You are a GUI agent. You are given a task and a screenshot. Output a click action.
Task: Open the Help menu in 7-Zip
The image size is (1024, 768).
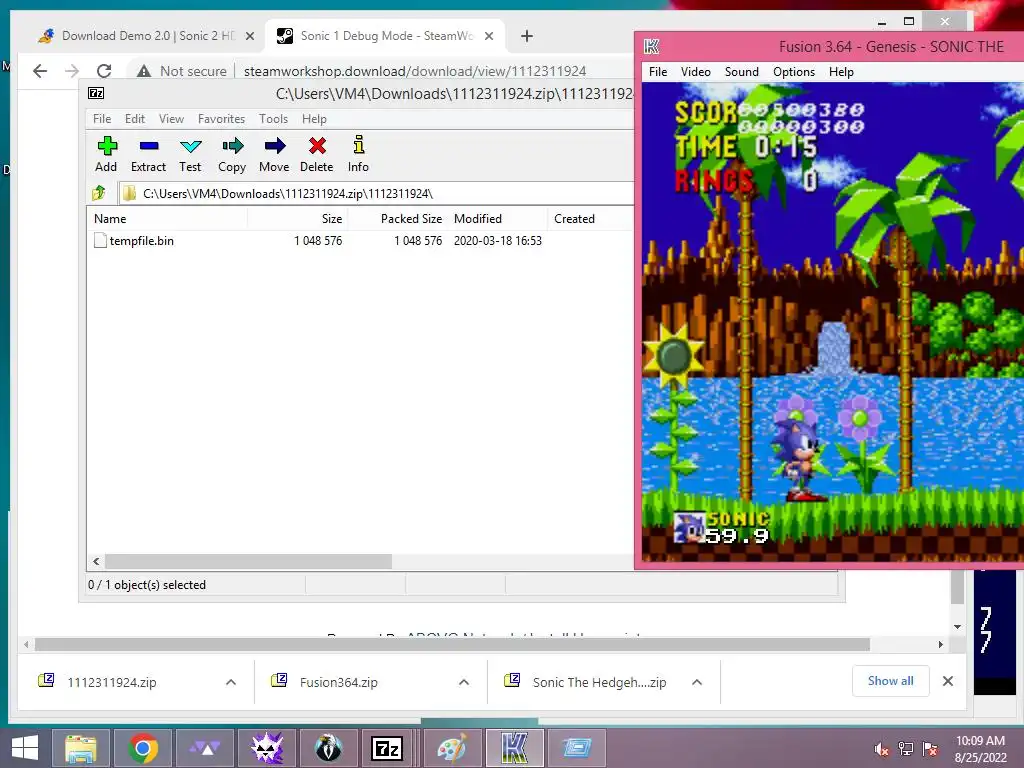314,119
